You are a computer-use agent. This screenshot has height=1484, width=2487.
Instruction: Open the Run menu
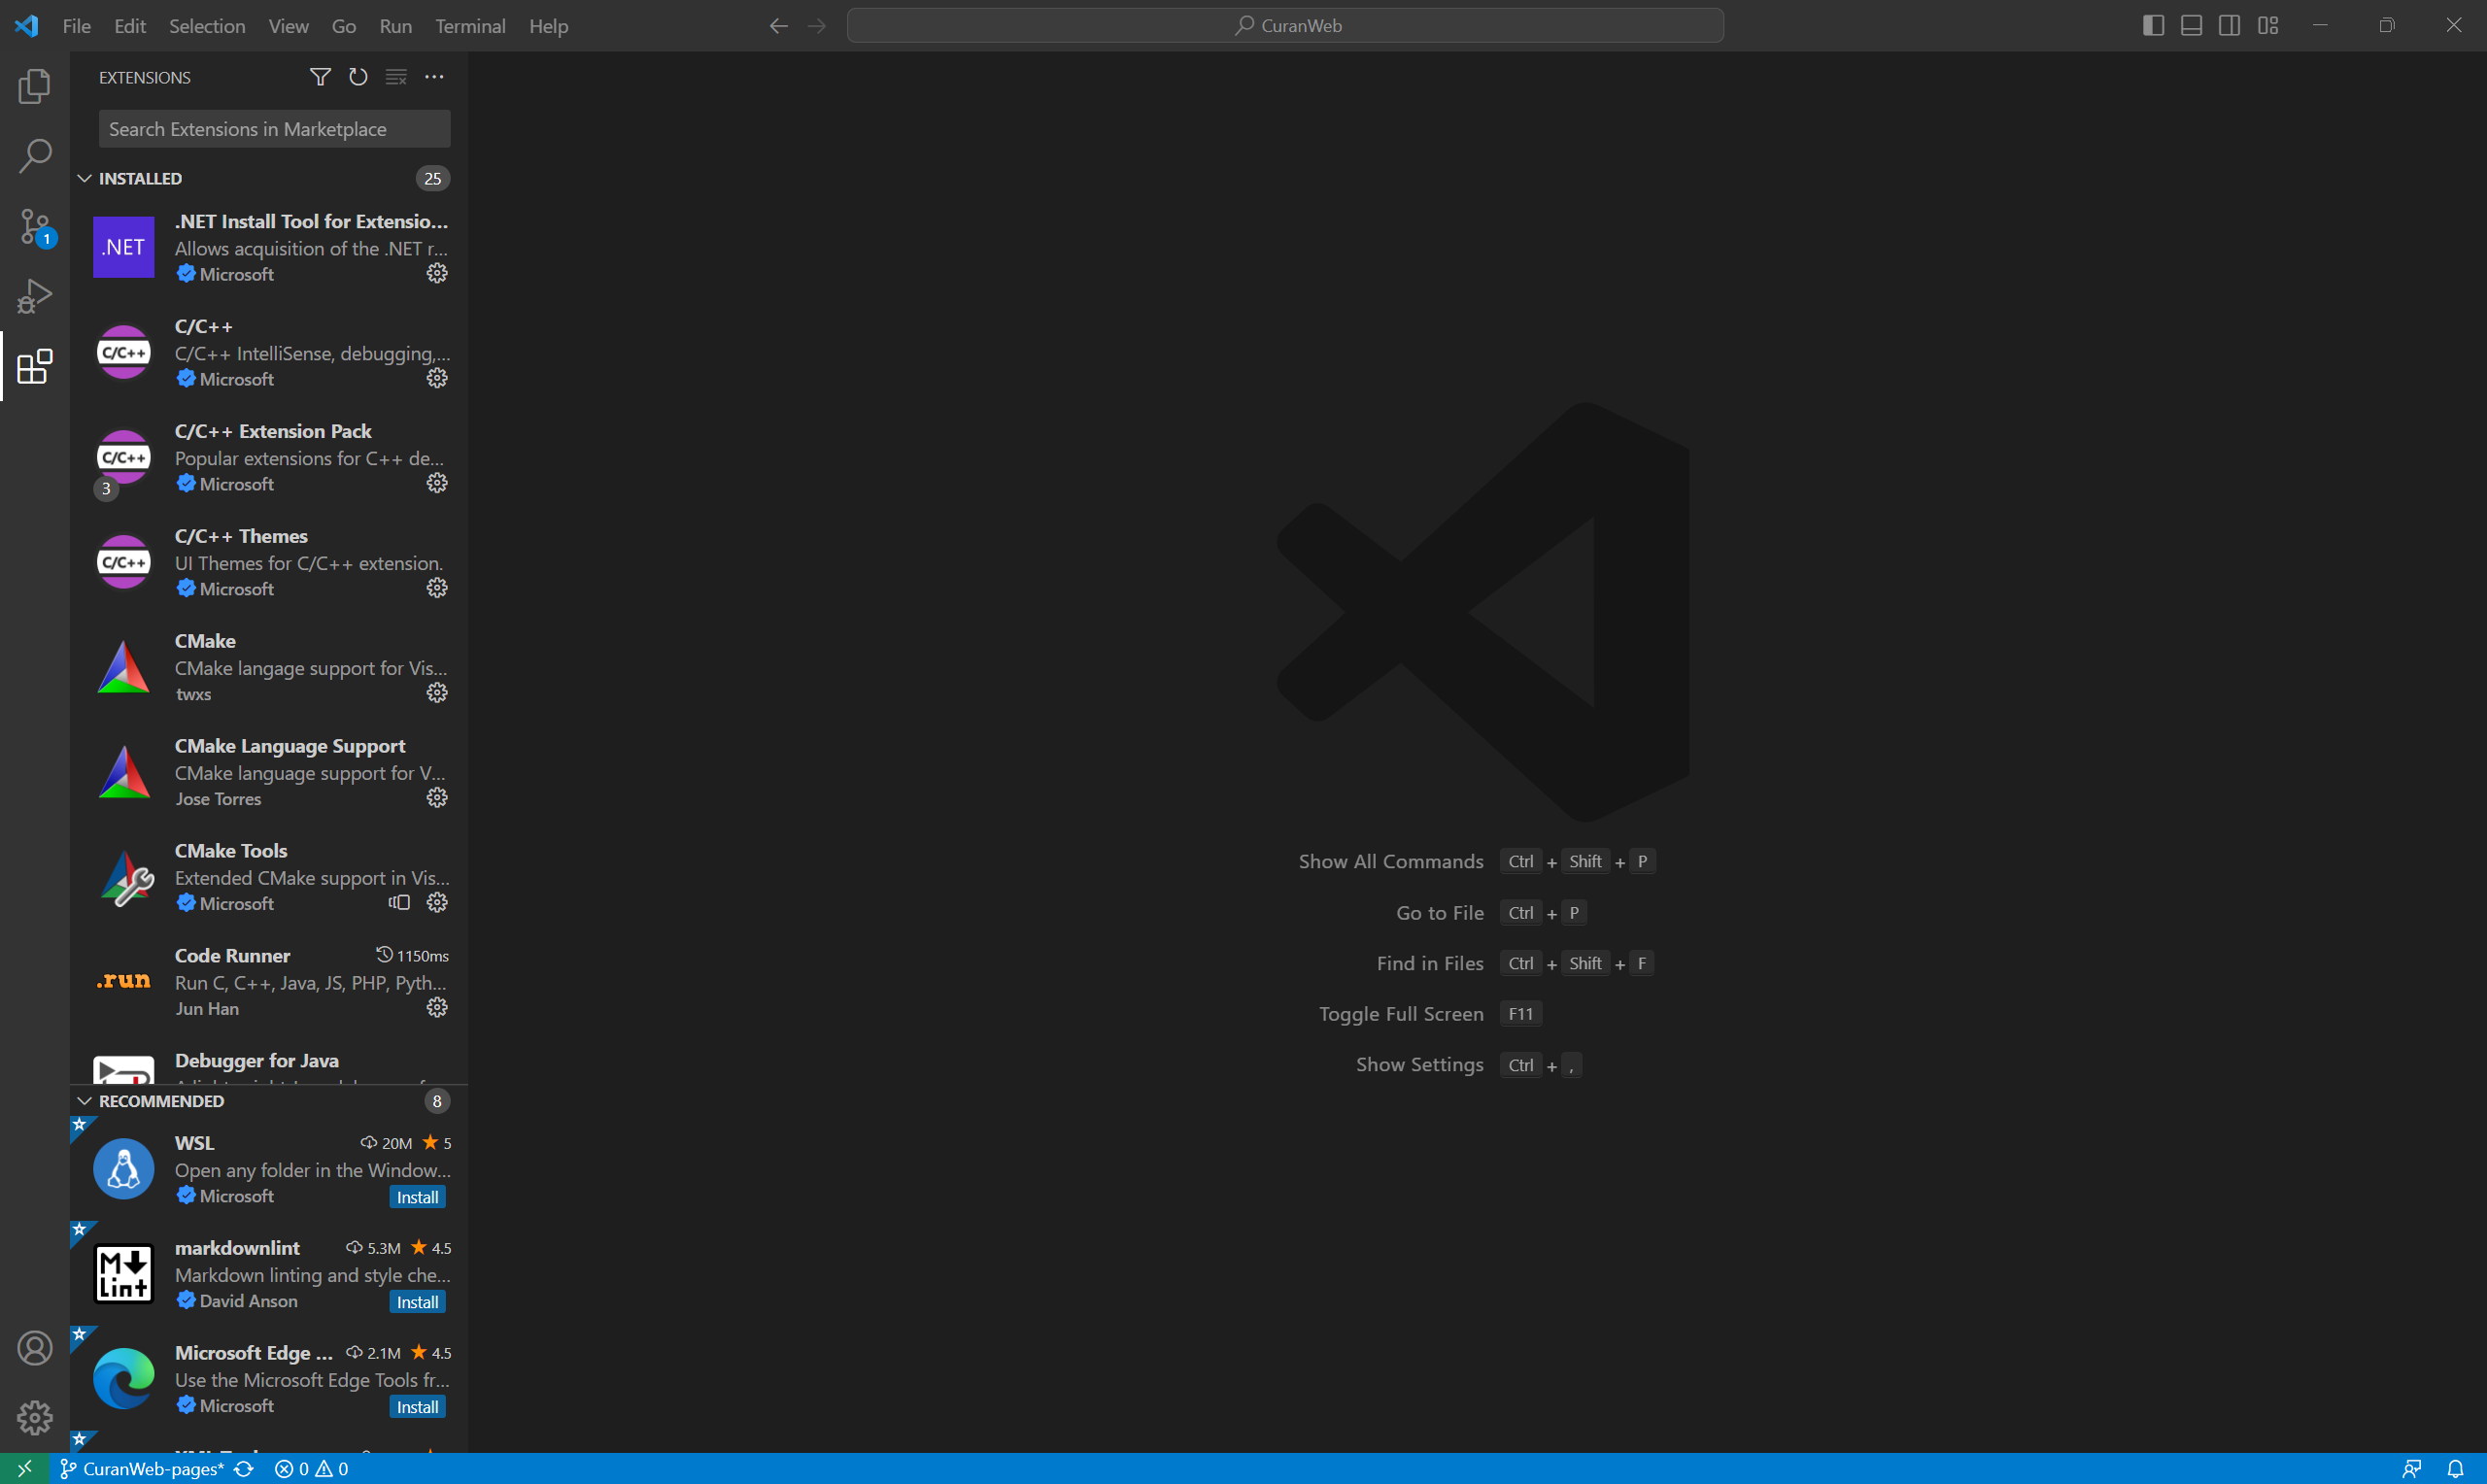395,26
